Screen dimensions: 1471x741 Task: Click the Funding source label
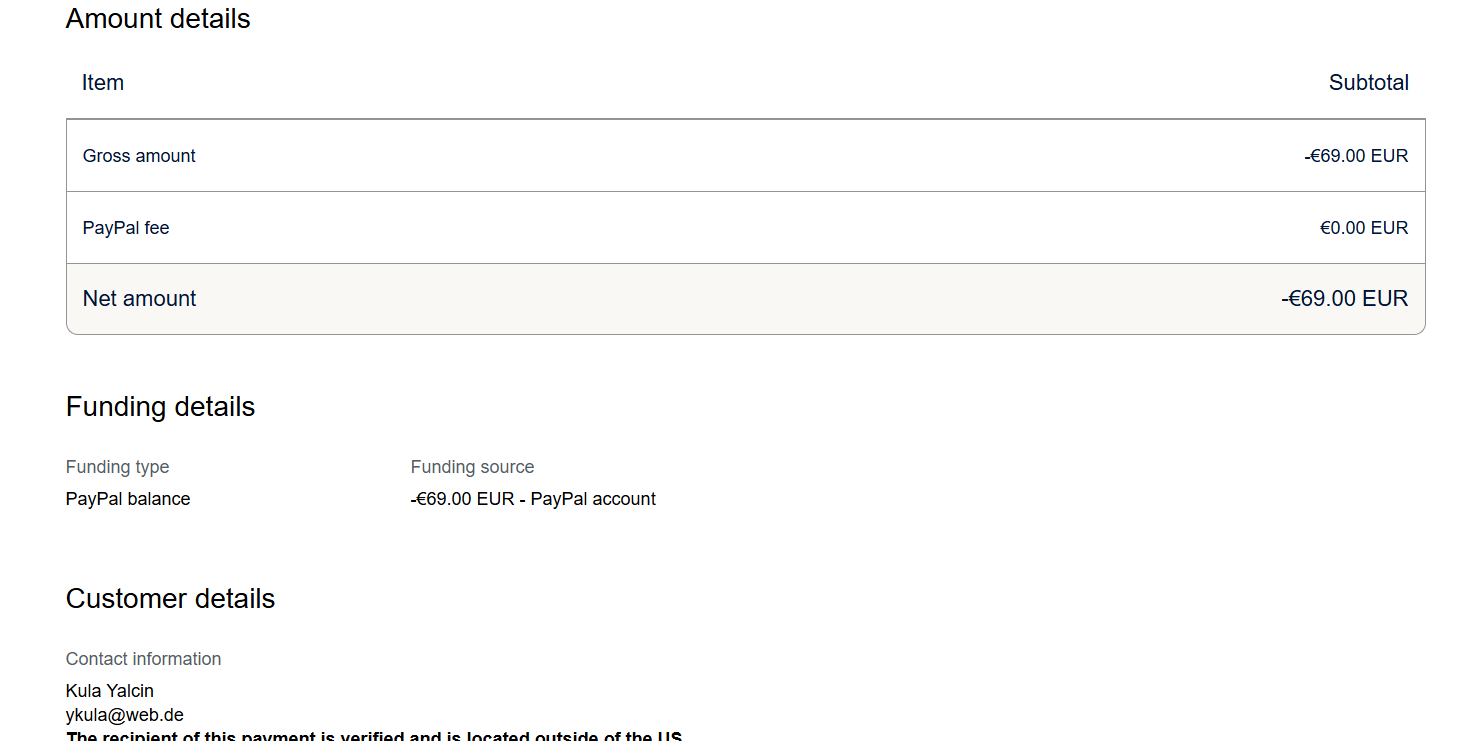click(x=472, y=467)
